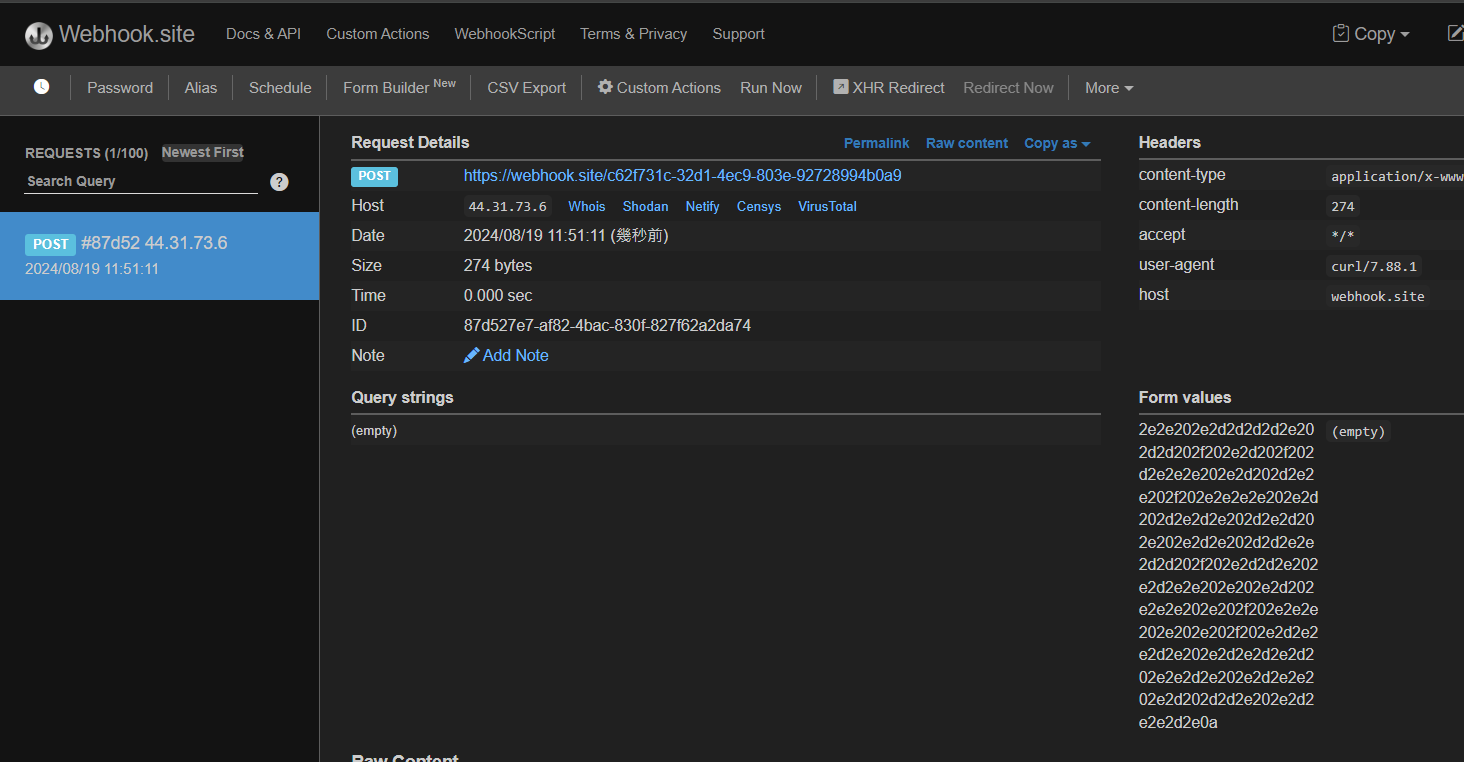Open the Permalink link
Image resolution: width=1464 pixels, height=762 pixels.
click(x=877, y=143)
